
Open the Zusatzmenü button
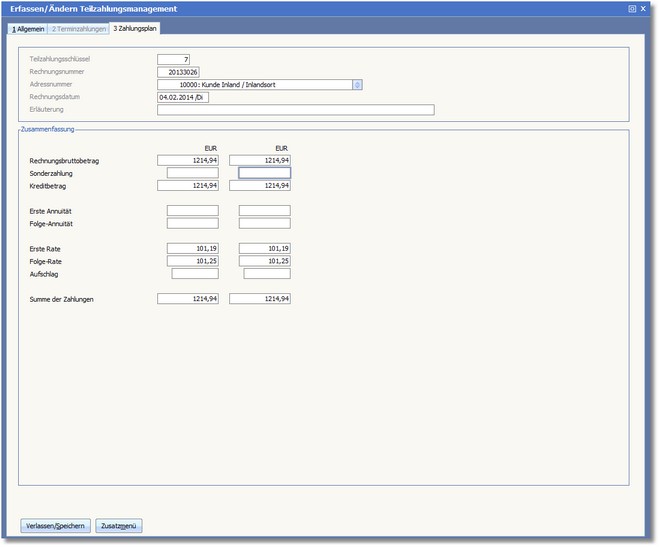(x=119, y=525)
